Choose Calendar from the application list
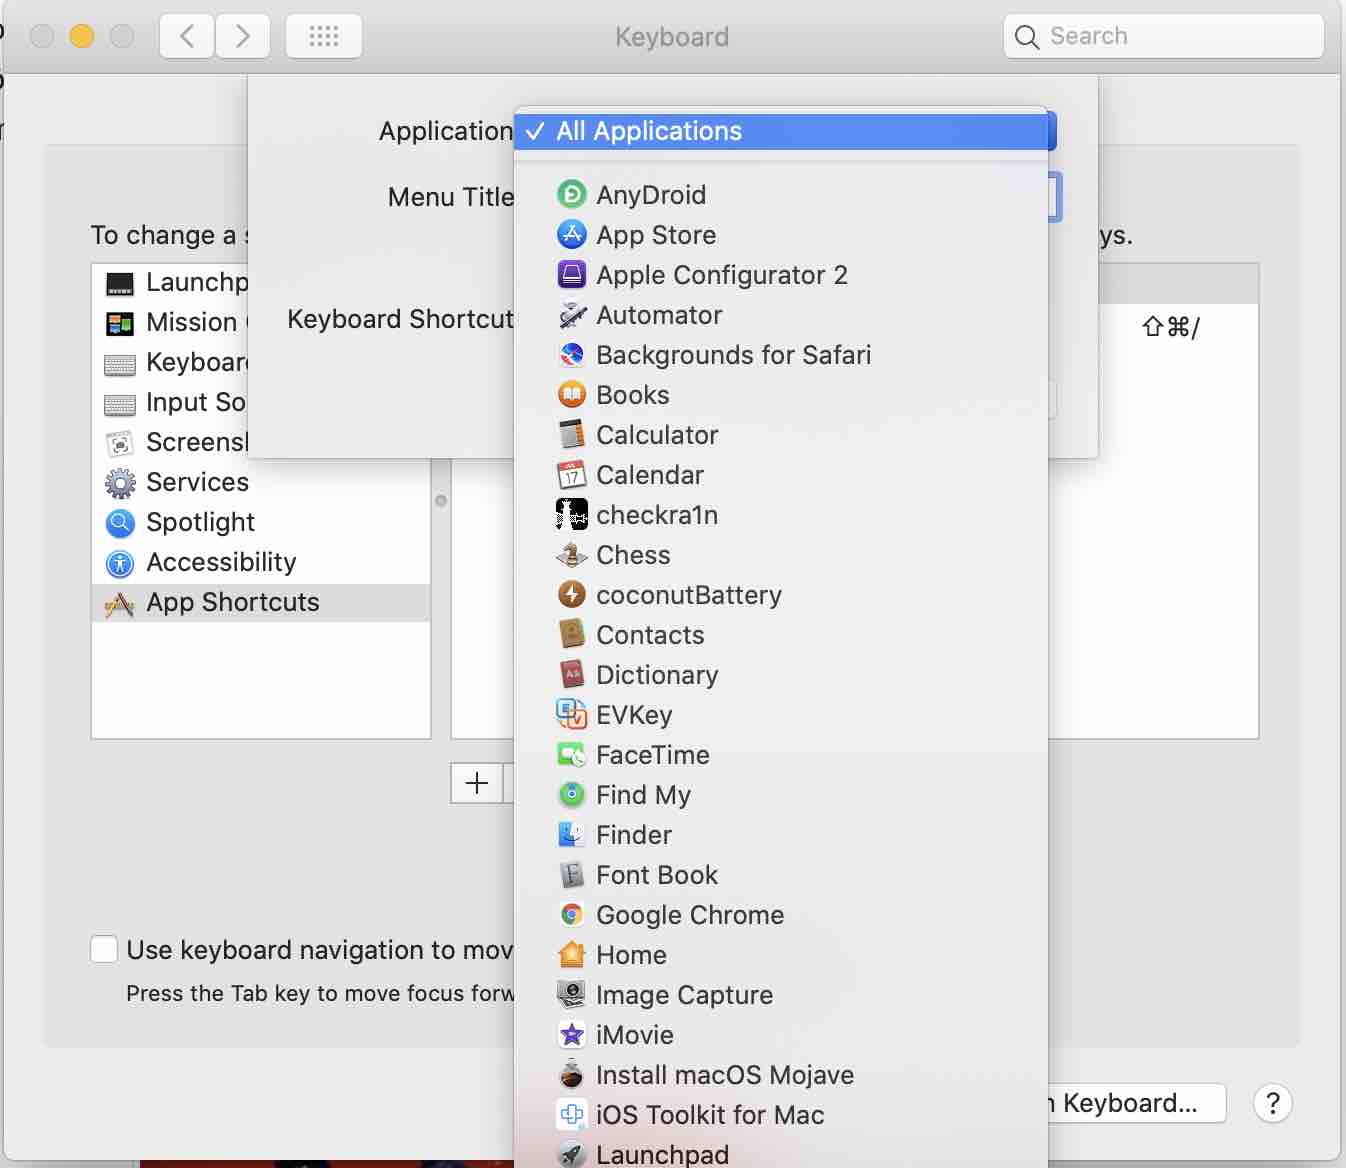The image size is (1346, 1168). [781, 475]
